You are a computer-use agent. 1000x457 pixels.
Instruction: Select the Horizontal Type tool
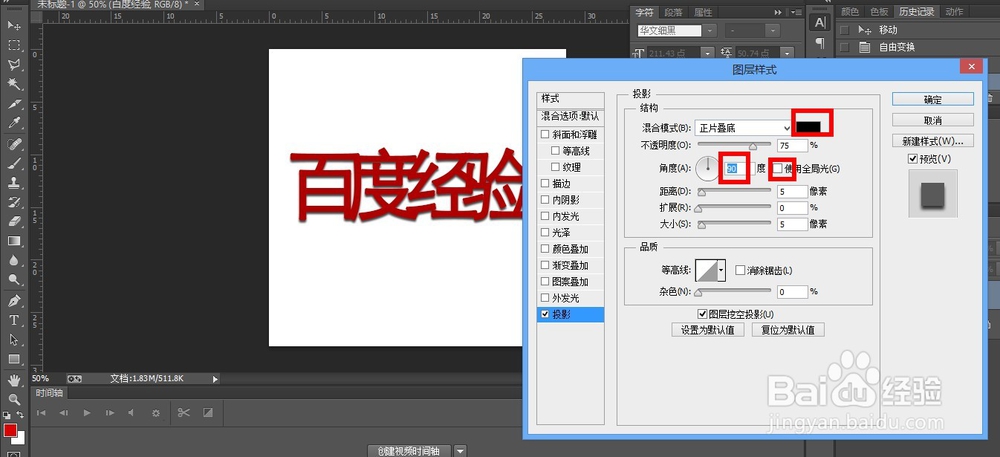pyautogui.click(x=14, y=320)
